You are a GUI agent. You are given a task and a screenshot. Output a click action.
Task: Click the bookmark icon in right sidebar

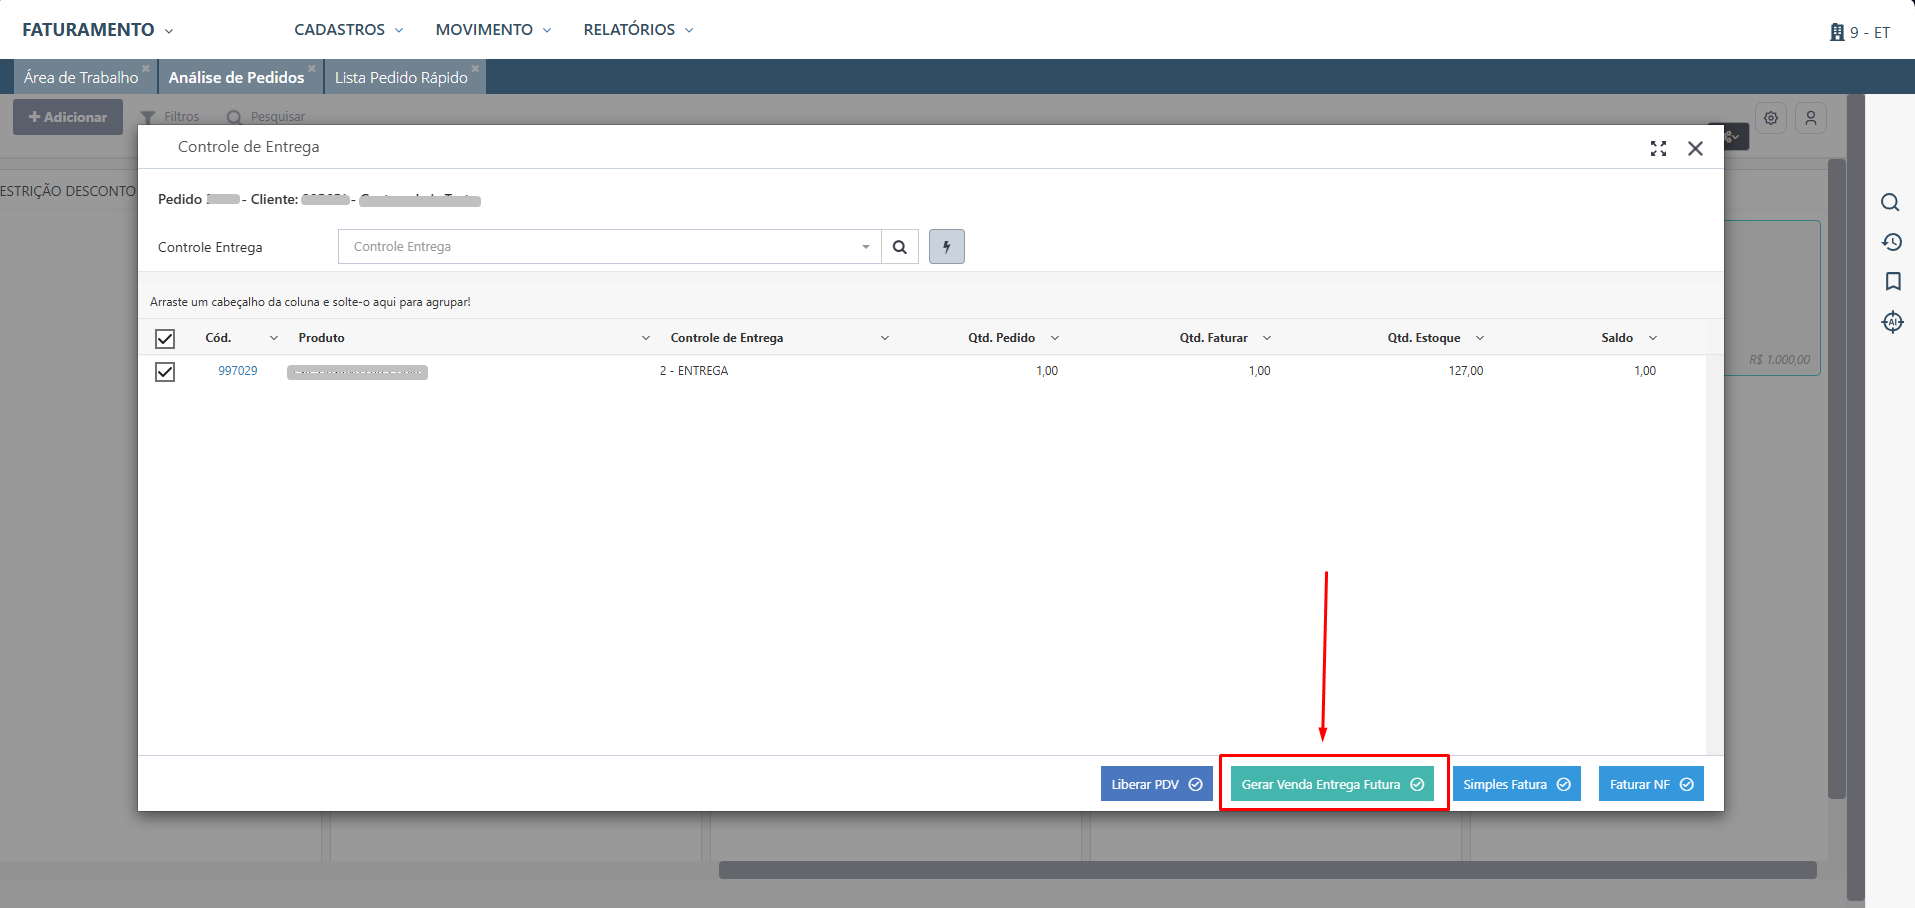[x=1892, y=282]
